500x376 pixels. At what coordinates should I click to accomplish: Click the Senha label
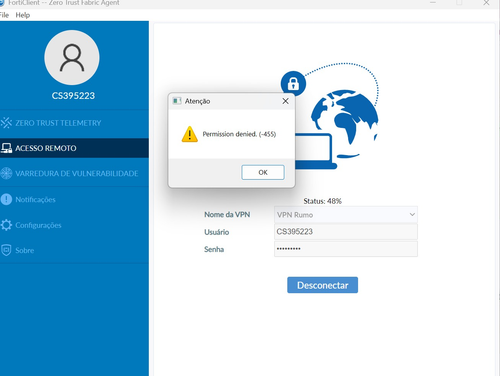(214, 249)
